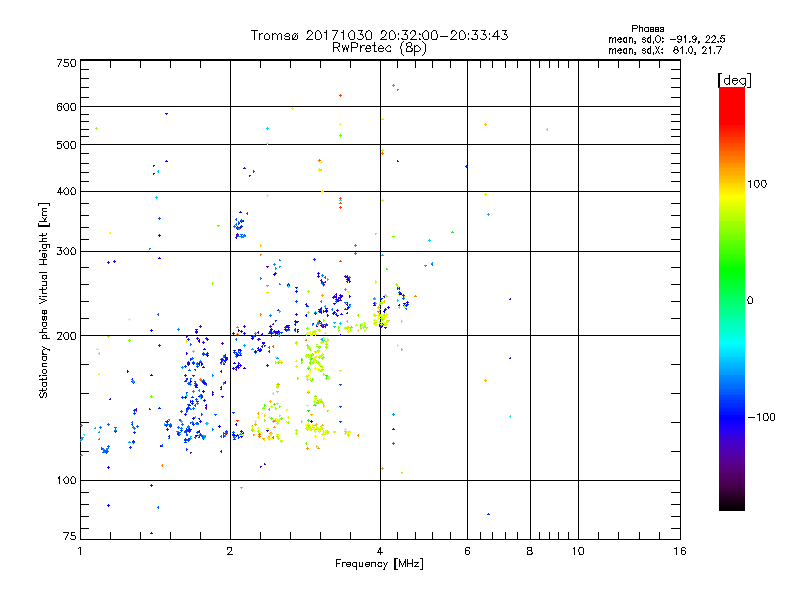Click the y-axis tick label '400'
This screenshot has height=600, width=800.
coord(67,191)
